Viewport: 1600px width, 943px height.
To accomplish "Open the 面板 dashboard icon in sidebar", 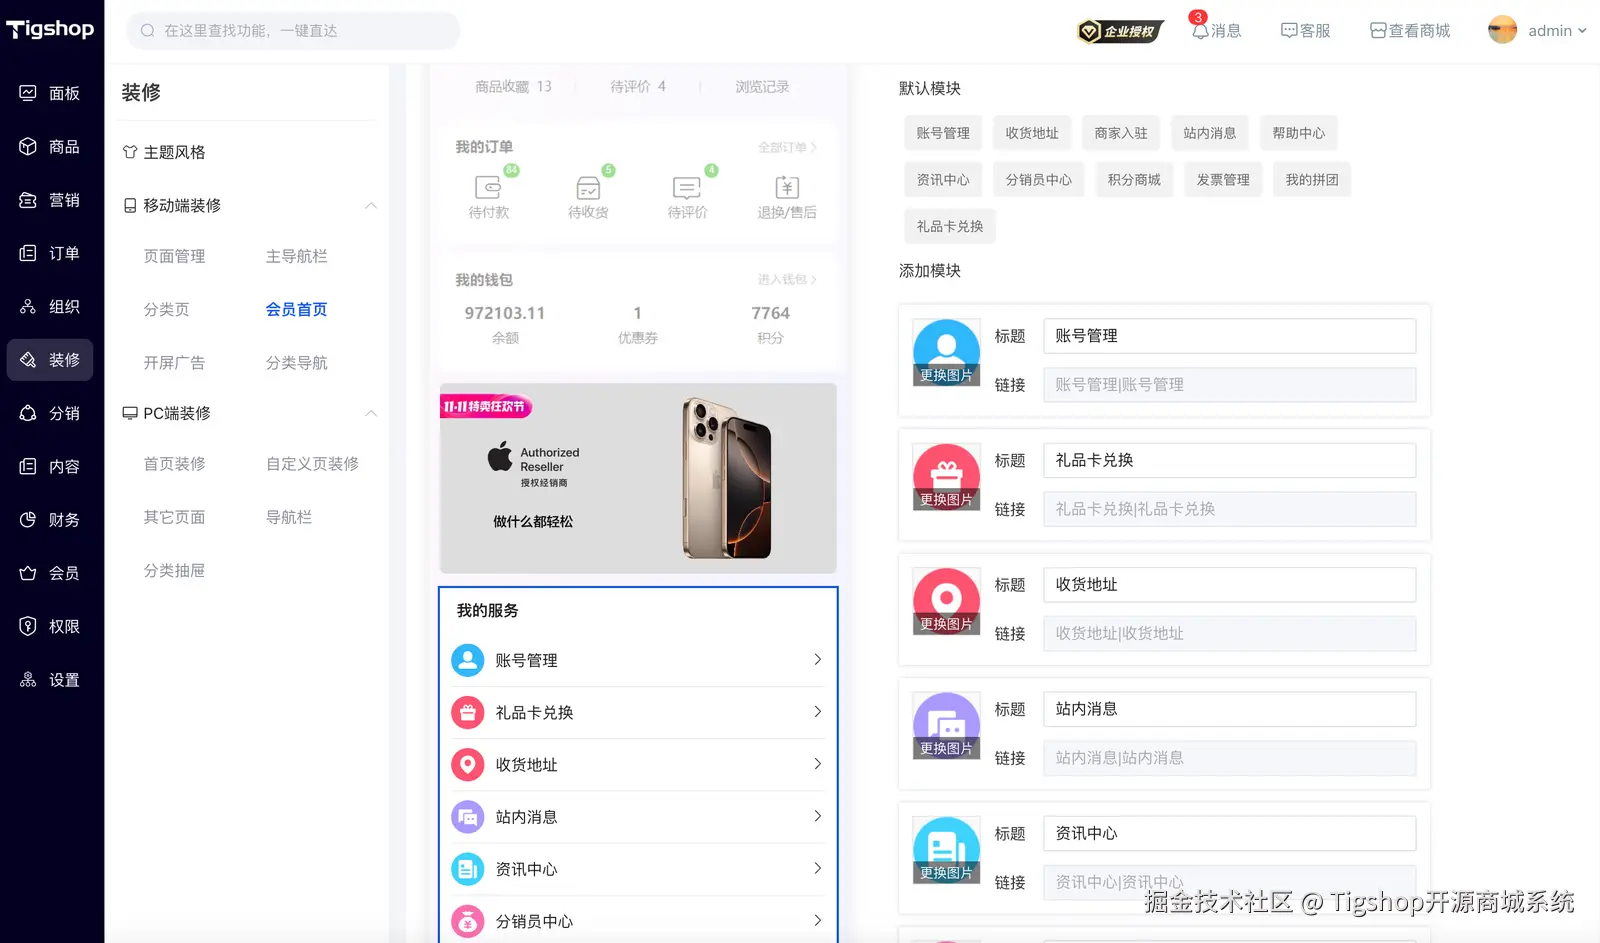I will (28, 93).
